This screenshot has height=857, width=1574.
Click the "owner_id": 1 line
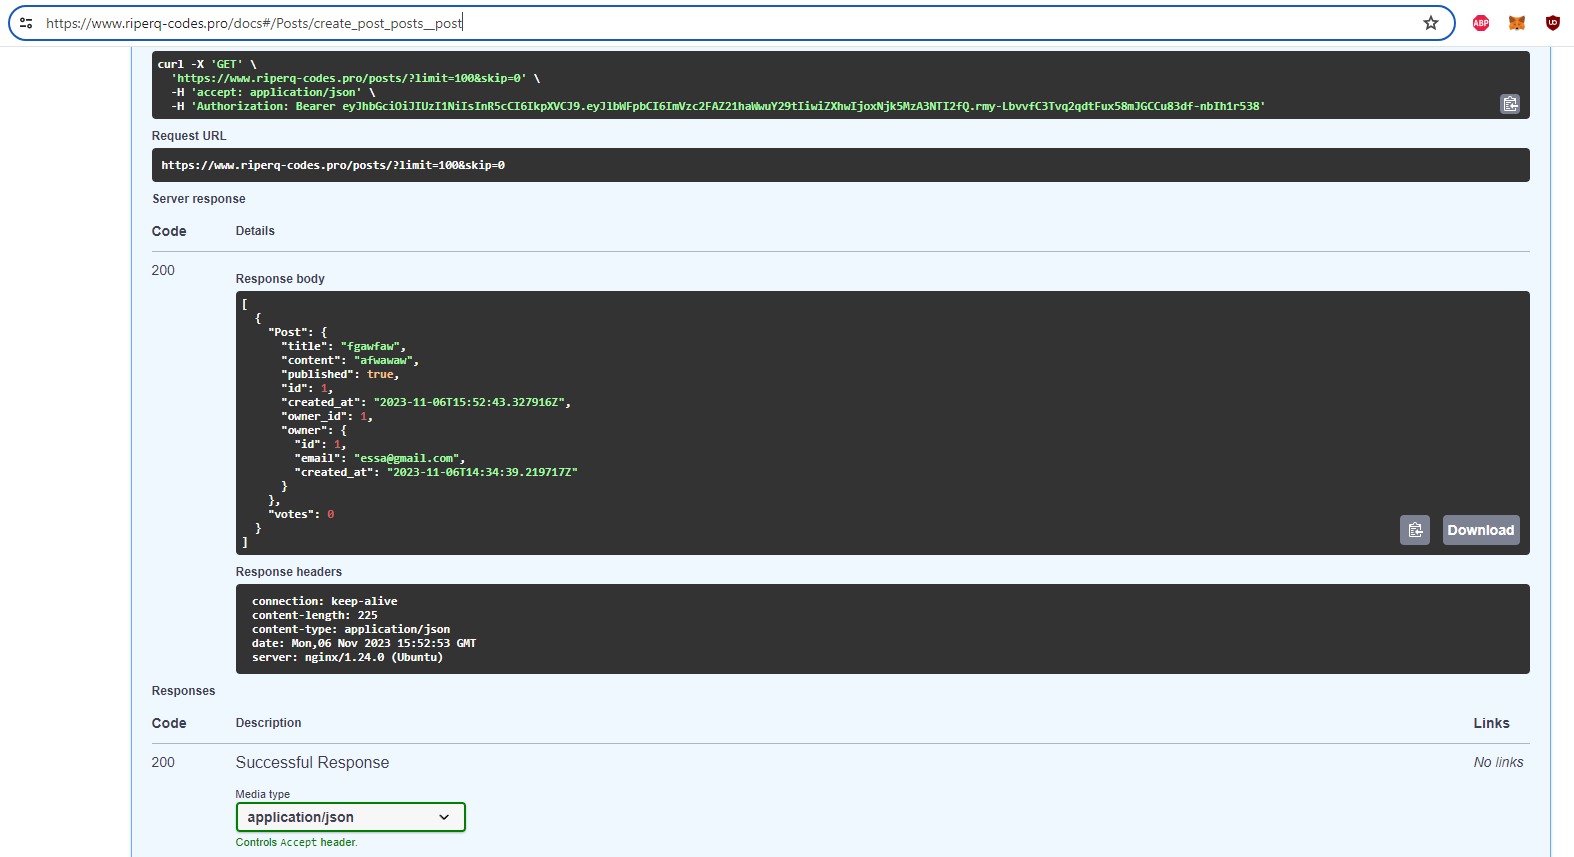tap(326, 416)
